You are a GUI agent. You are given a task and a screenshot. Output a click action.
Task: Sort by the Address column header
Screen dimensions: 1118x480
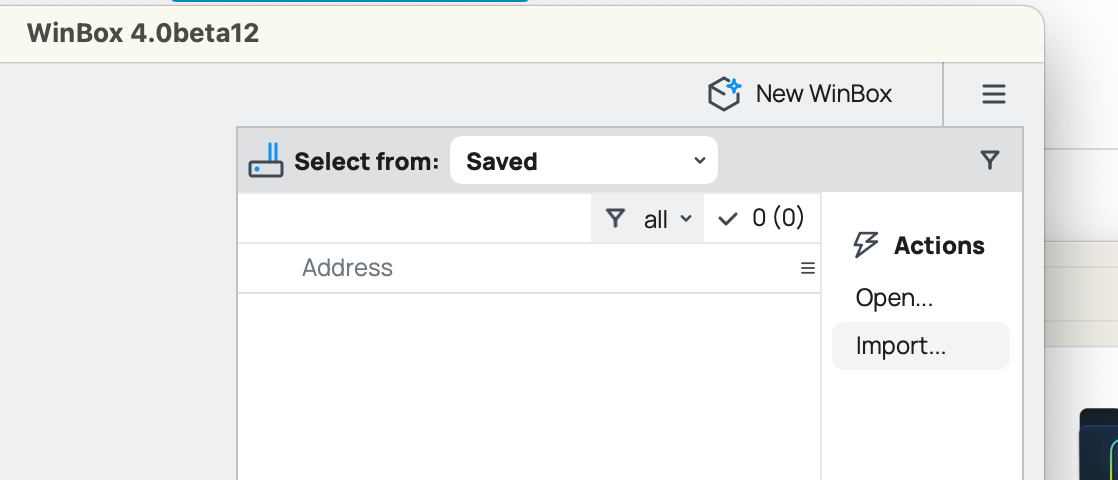coord(348,268)
